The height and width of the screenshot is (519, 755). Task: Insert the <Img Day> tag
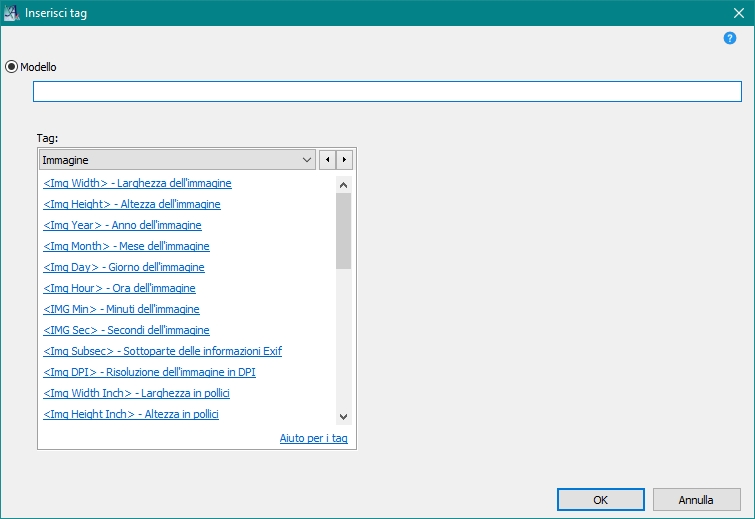click(x=124, y=267)
